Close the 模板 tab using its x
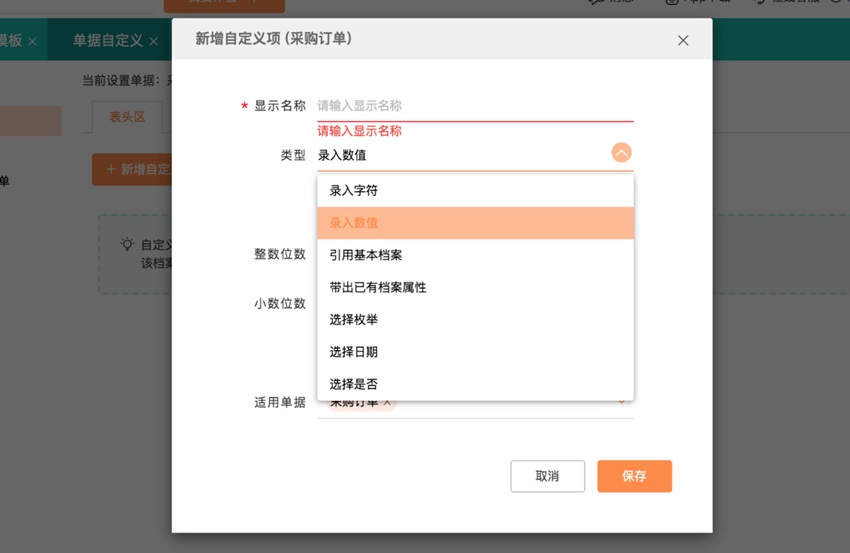This screenshot has width=850, height=553. coord(32,41)
